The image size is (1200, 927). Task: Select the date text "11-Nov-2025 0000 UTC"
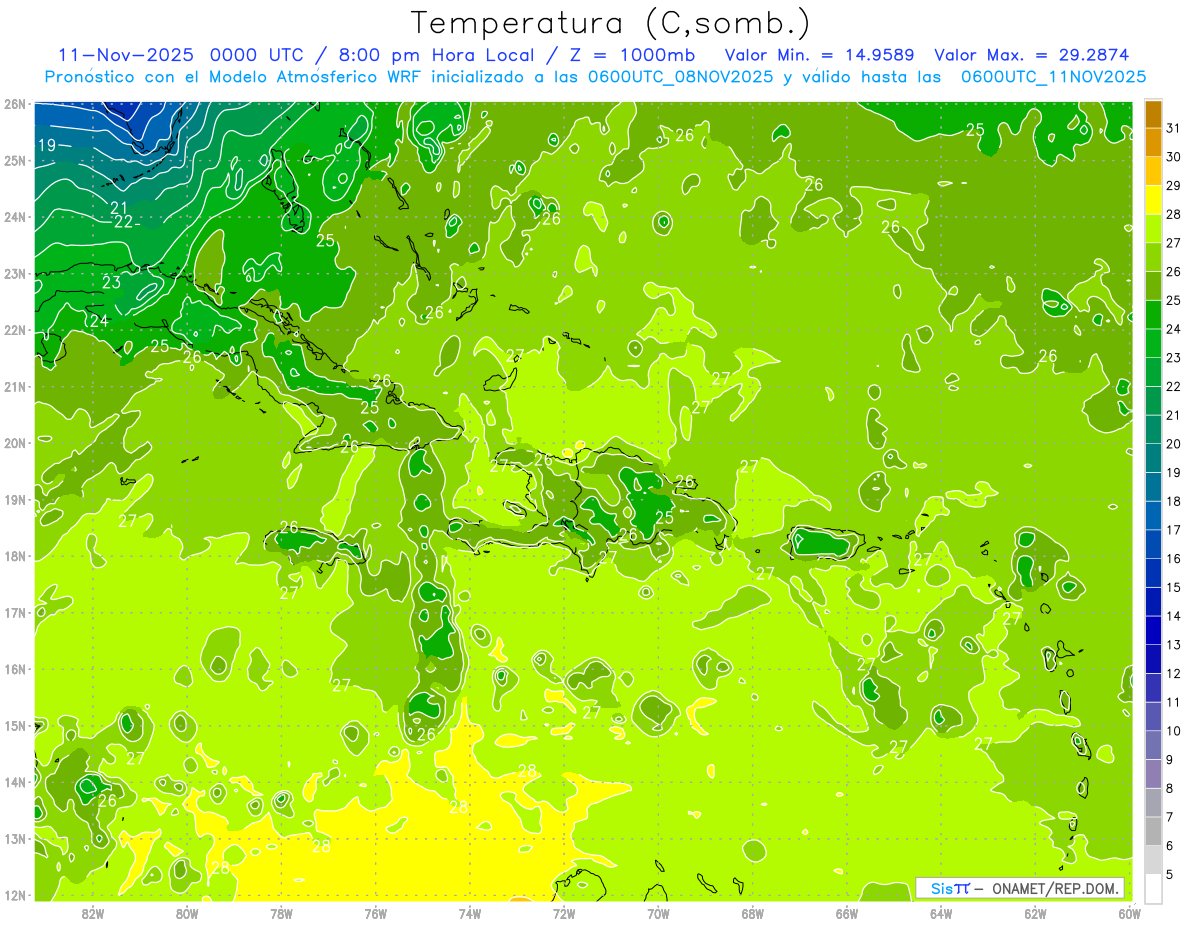coord(182,55)
